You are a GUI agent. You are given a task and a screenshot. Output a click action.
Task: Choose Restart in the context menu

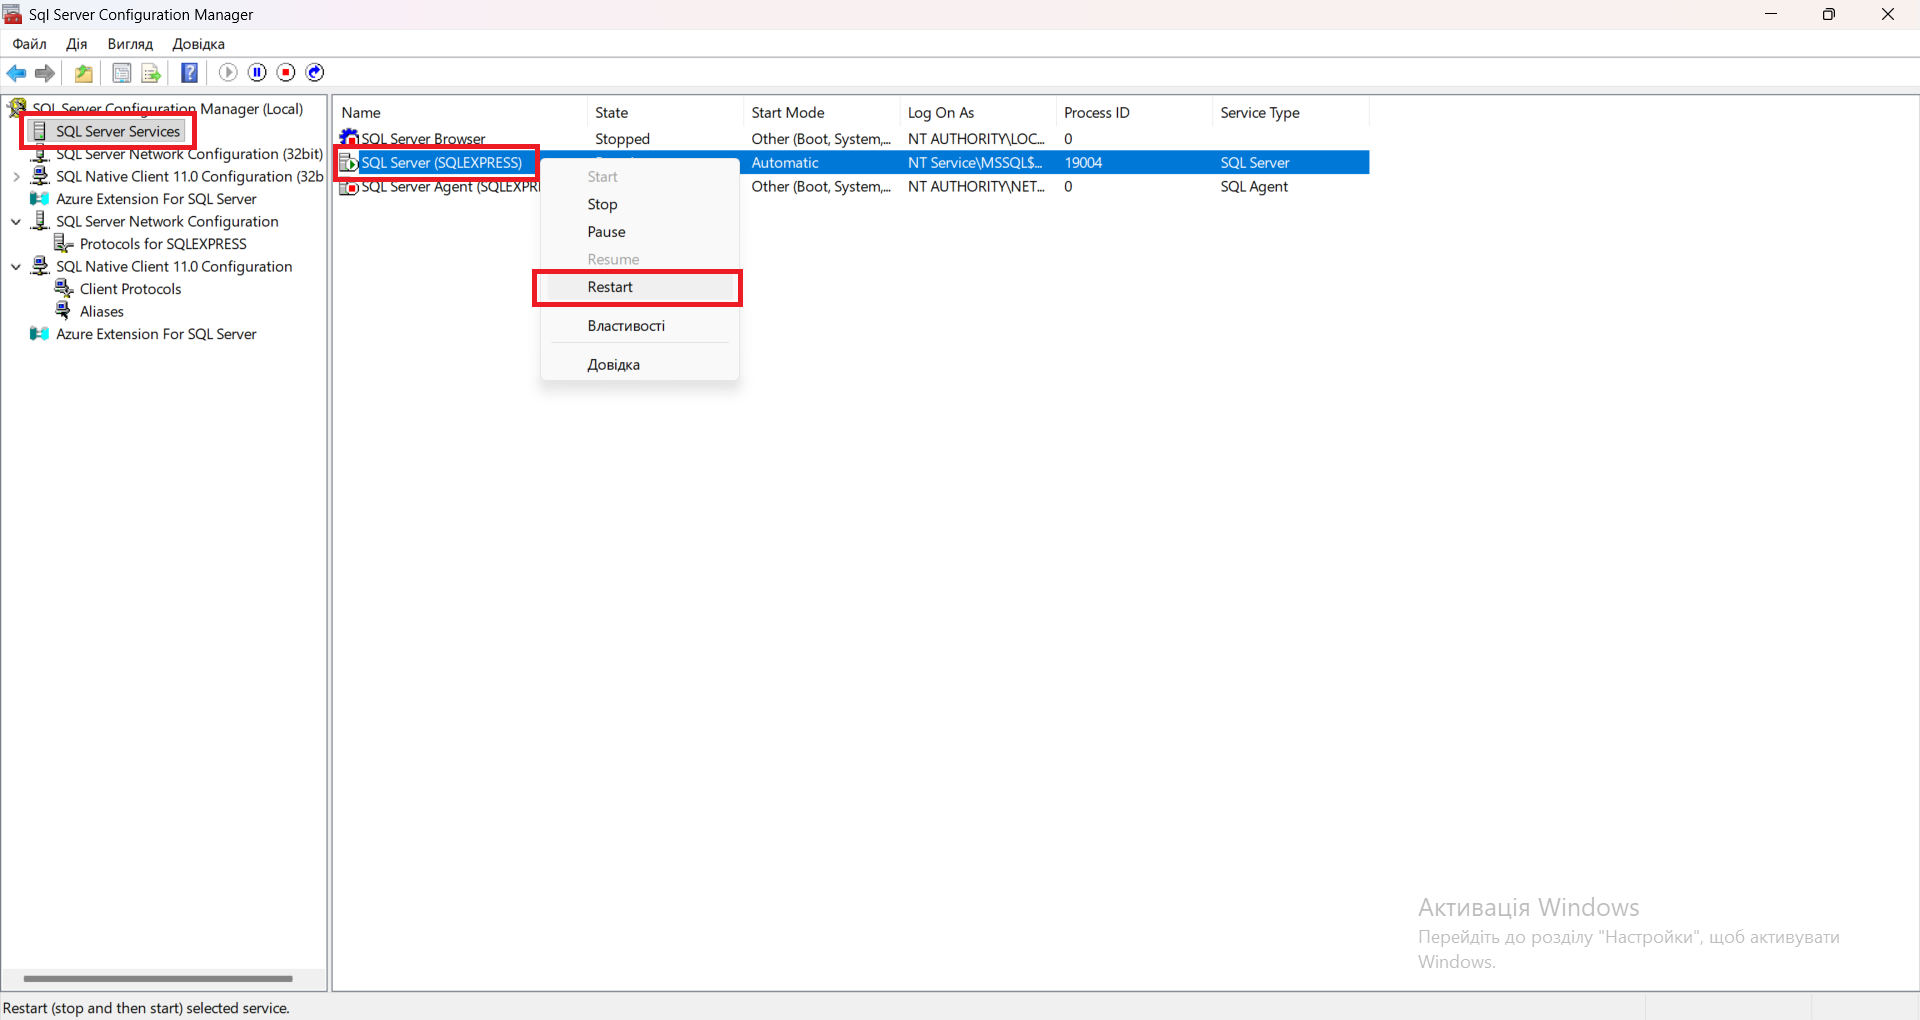click(x=610, y=287)
